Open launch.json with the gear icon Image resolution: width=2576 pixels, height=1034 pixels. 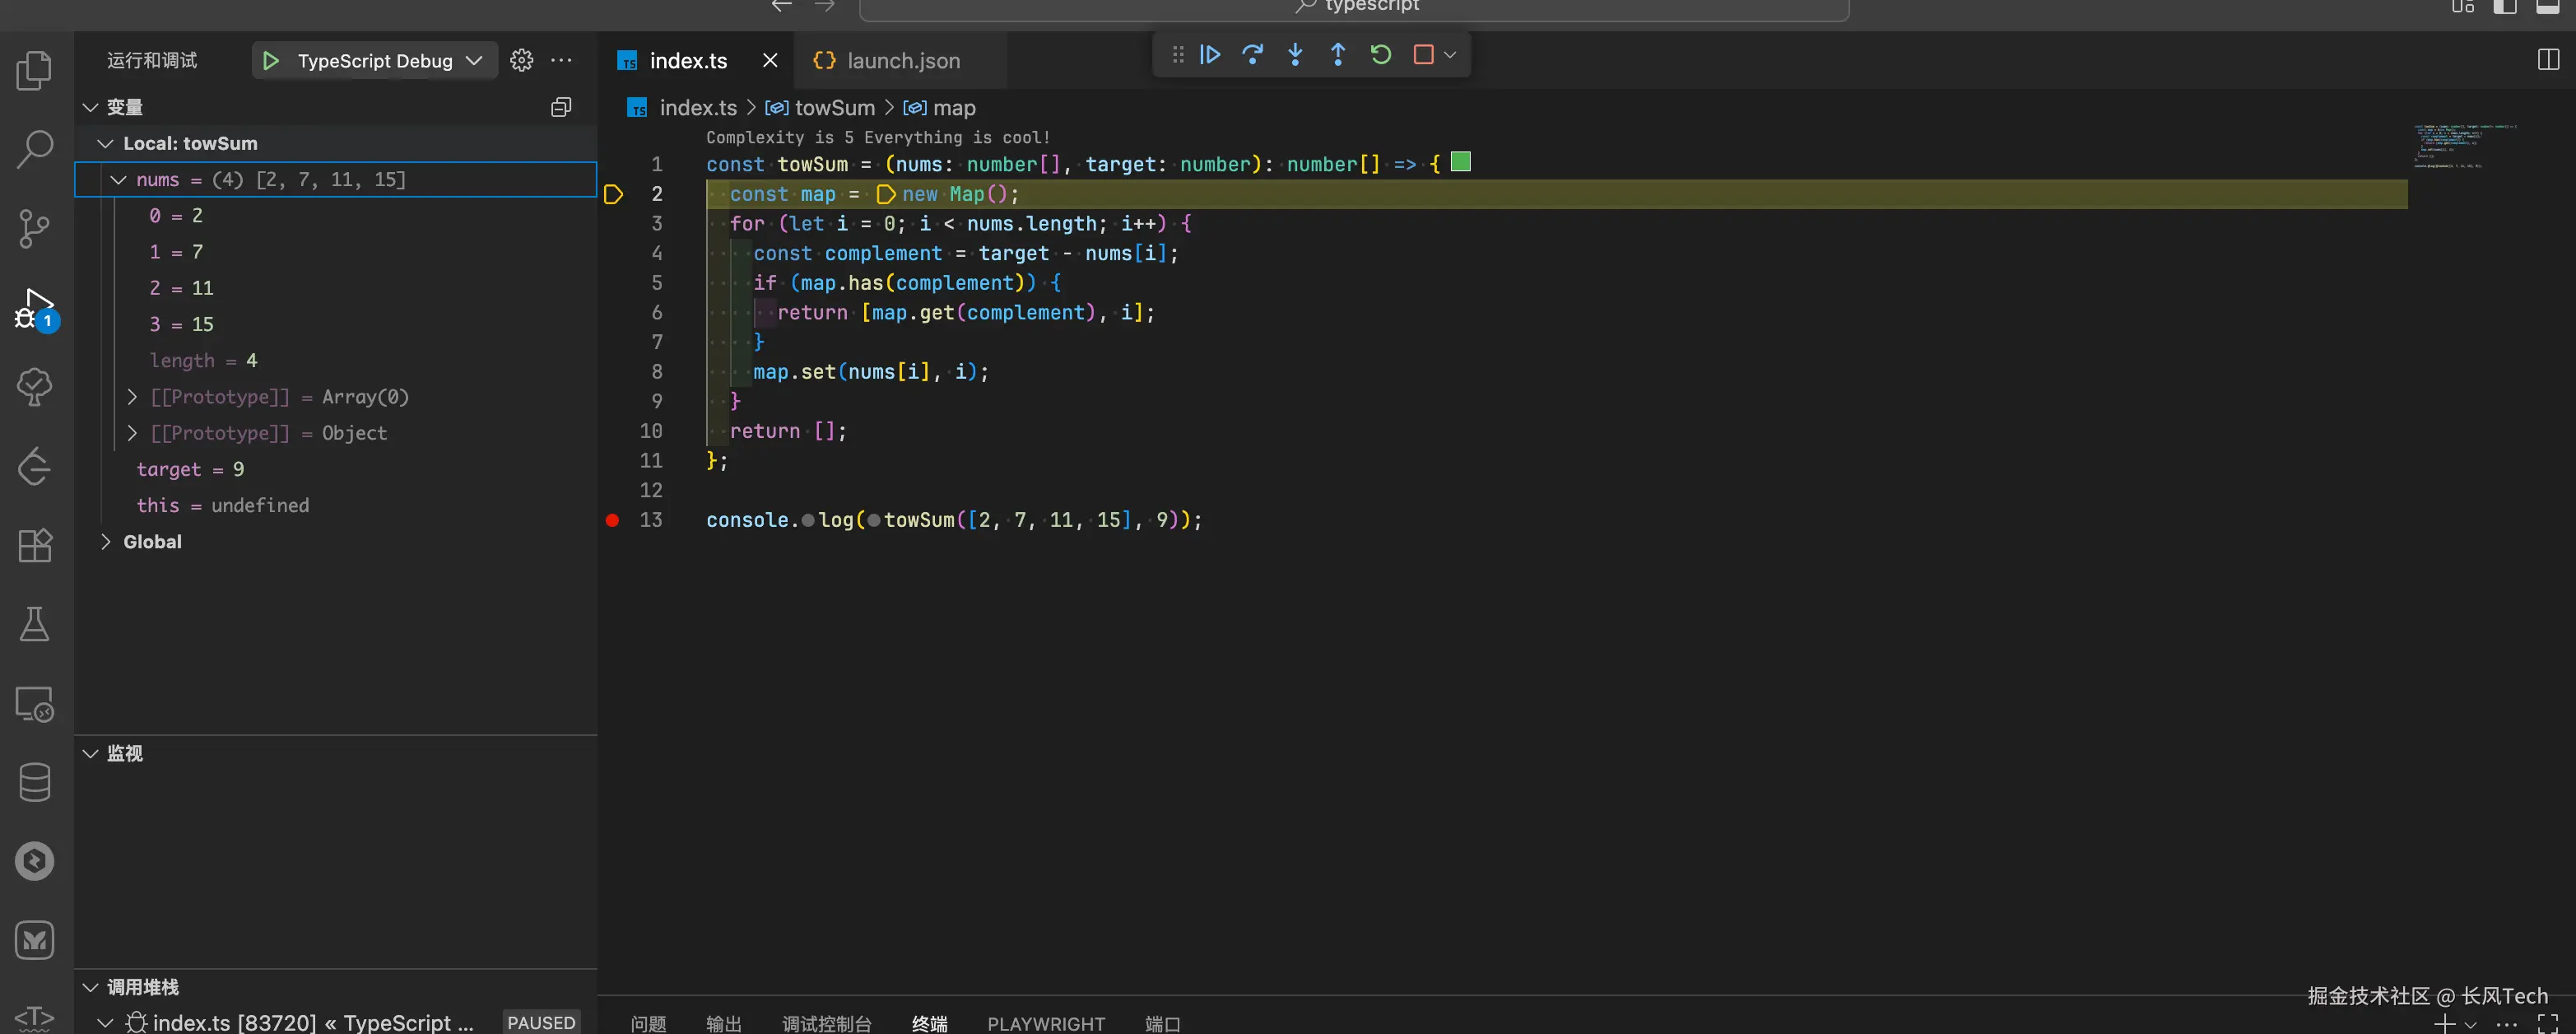click(521, 61)
